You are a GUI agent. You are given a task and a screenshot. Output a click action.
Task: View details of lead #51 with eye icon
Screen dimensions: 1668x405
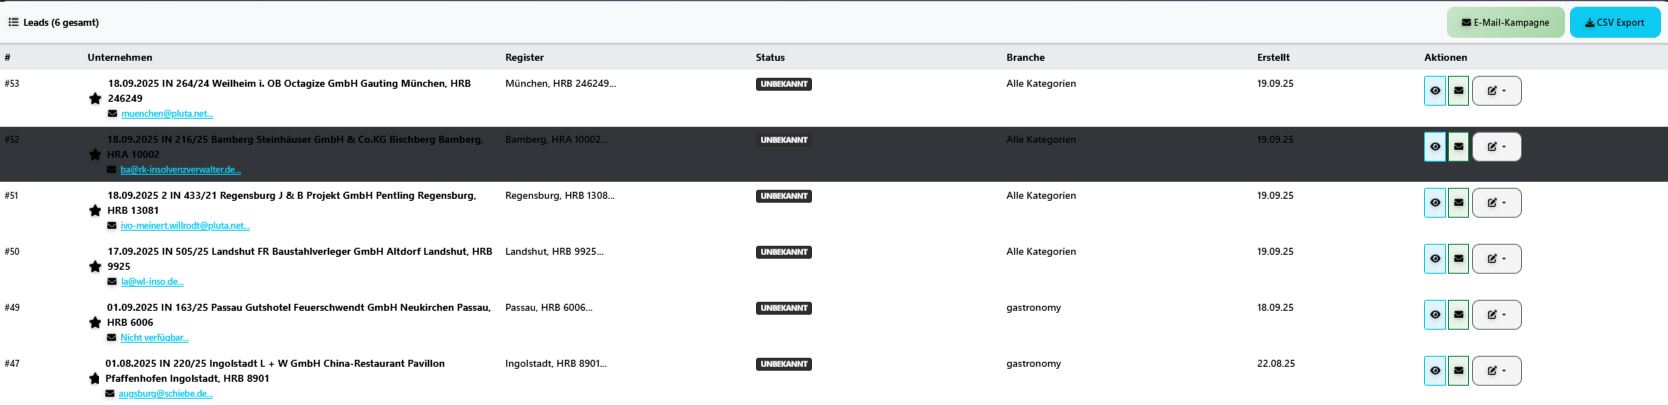tap(1435, 203)
